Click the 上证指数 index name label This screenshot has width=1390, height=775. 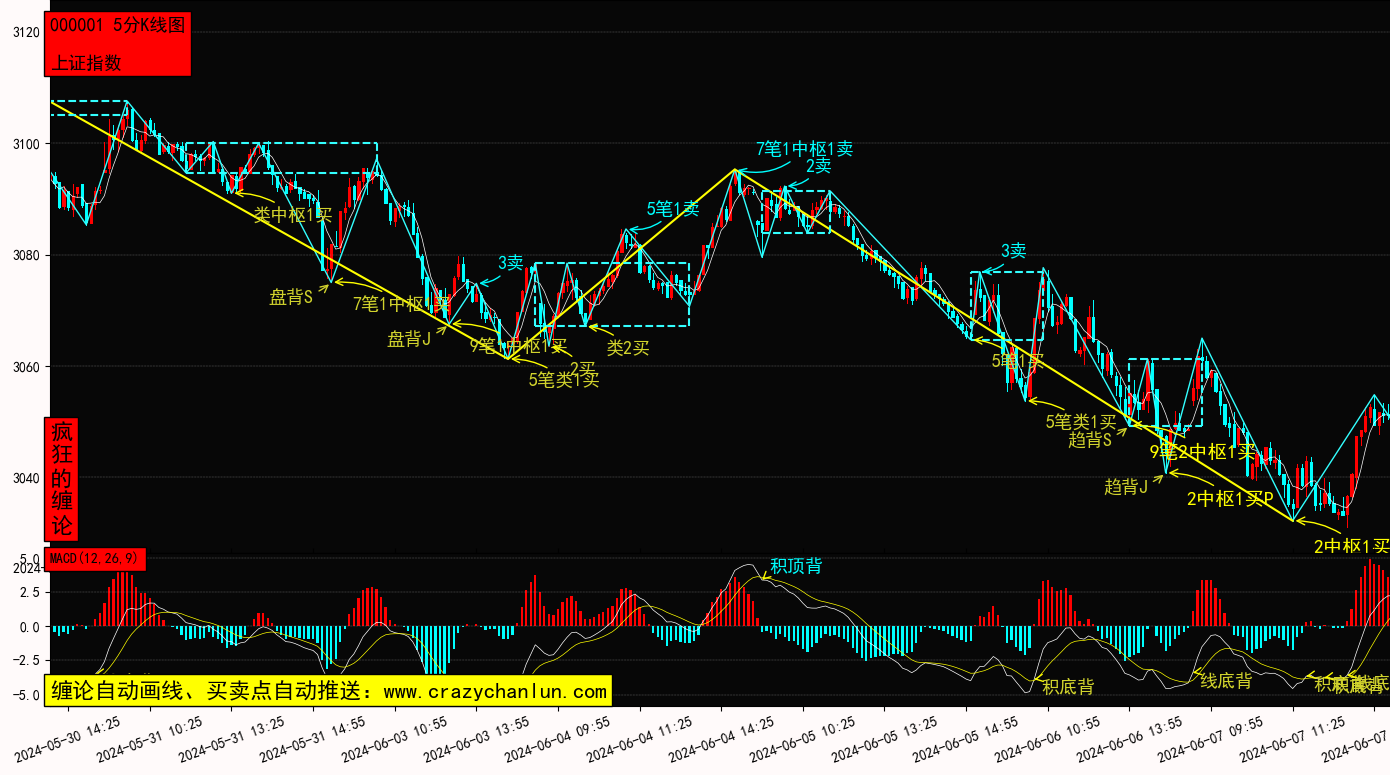click(86, 62)
